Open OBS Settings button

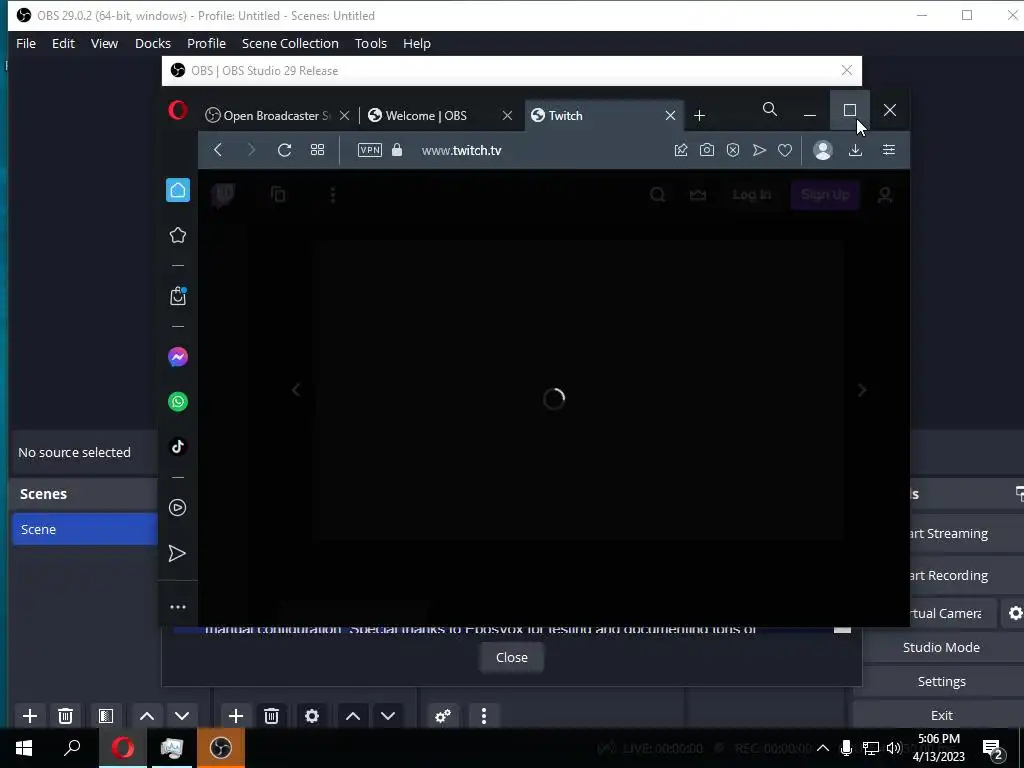[941, 681]
